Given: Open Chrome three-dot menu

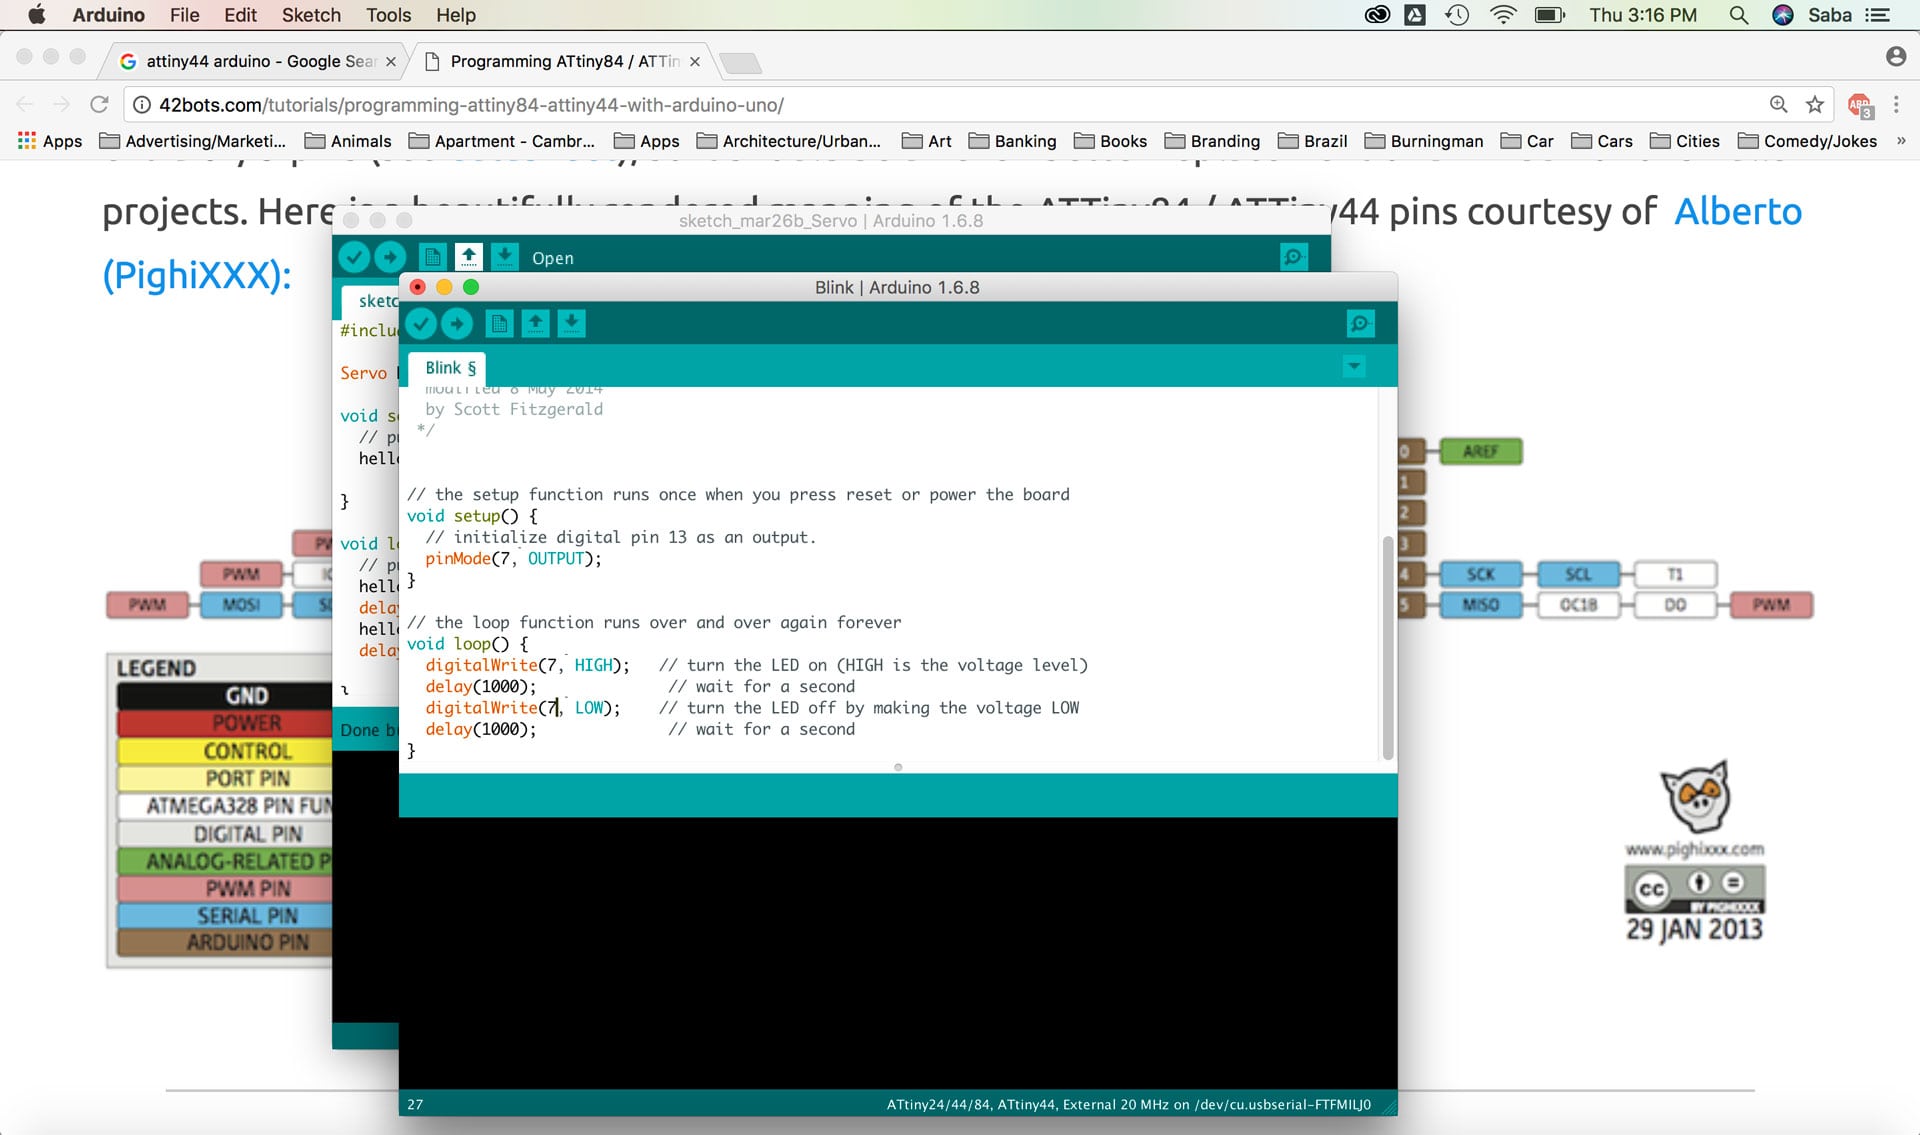Looking at the screenshot, I should [x=1896, y=104].
